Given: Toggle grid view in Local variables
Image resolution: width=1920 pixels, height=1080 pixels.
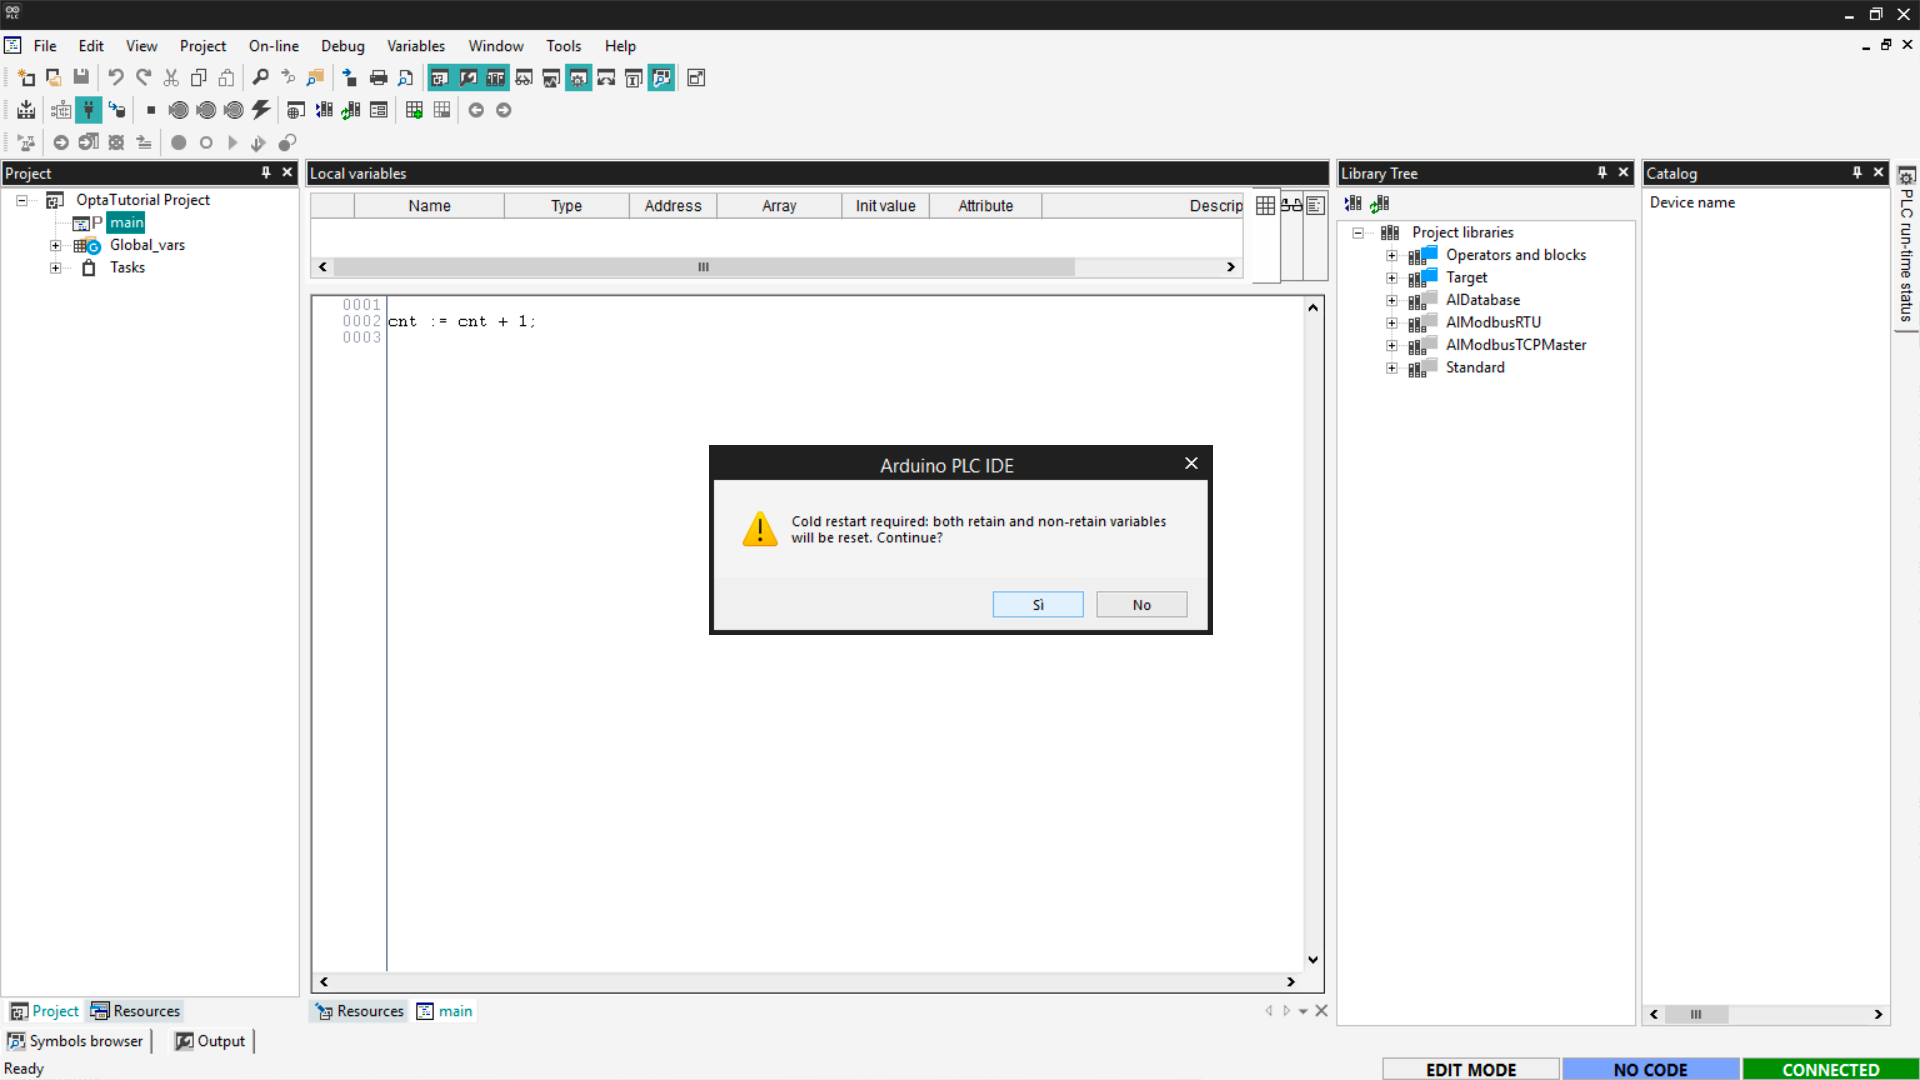Looking at the screenshot, I should [x=1265, y=205].
